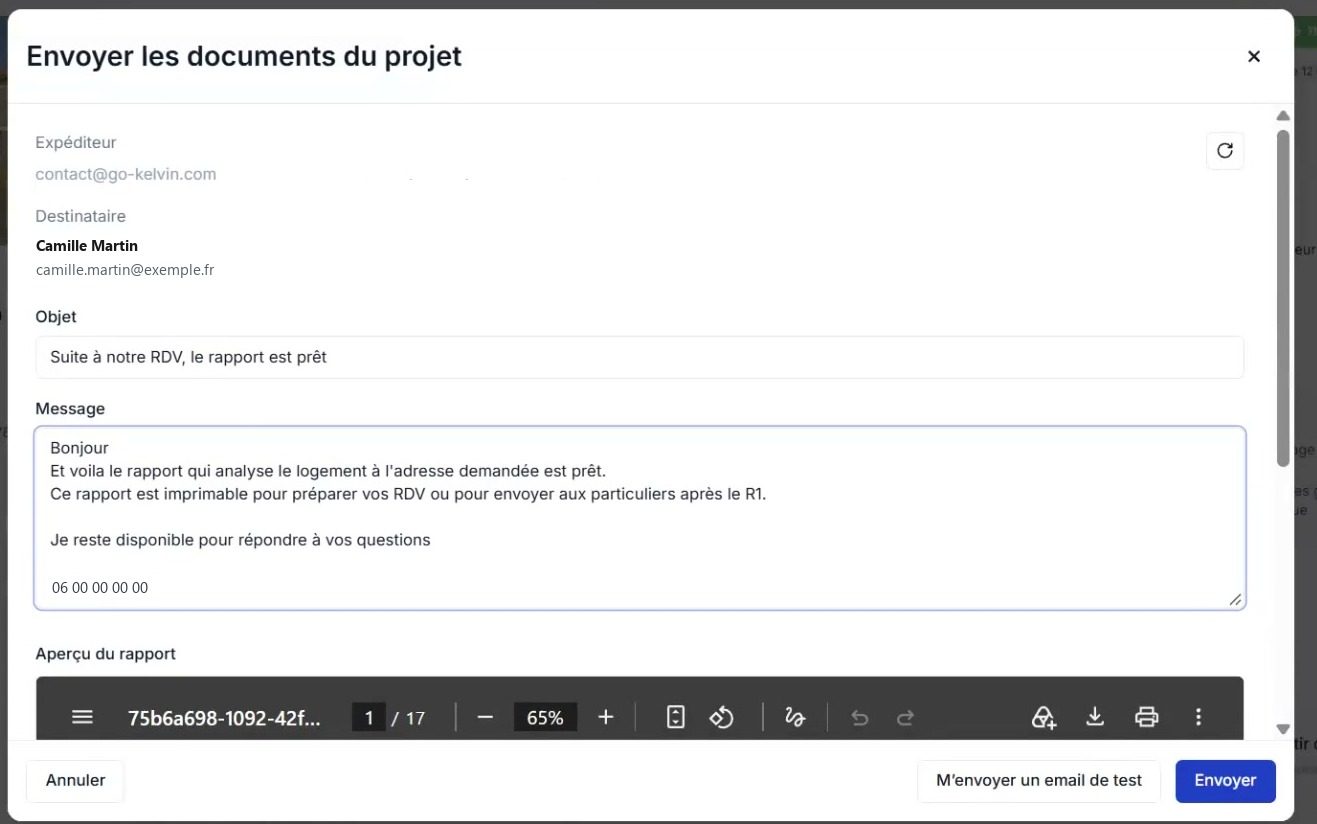Click the undo icon in PDF toolbar
Screen dimensions: 1317x824
click(860, 717)
